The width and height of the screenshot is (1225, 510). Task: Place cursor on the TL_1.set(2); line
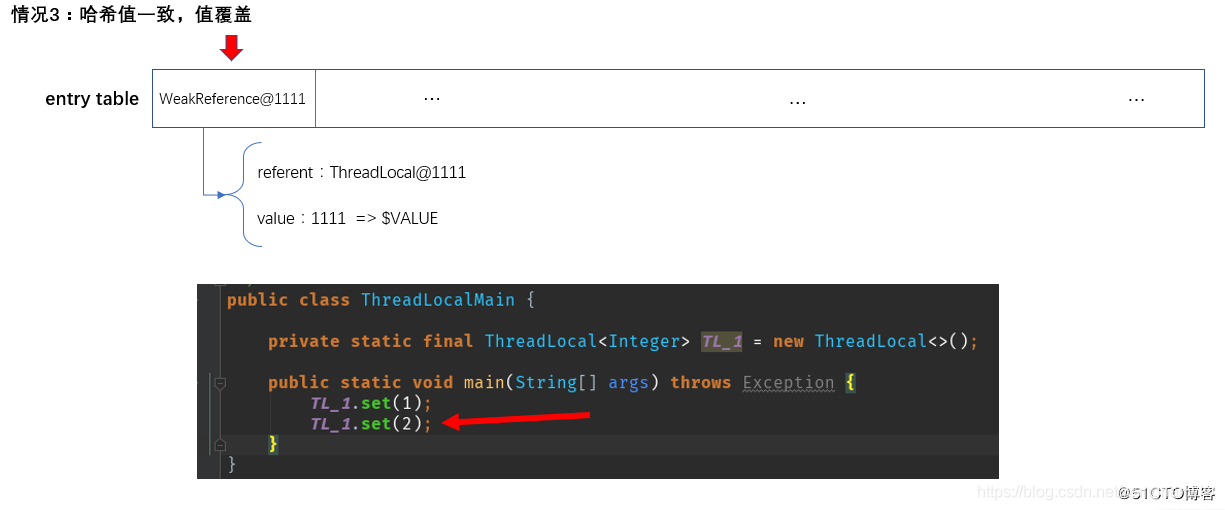coord(370,424)
